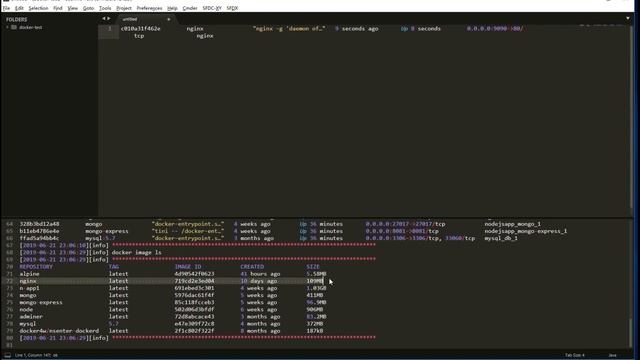Image resolution: width=640 pixels, height=360 pixels.
Task: Open tab list dropdown at top right
Action: tap(628, 18)
